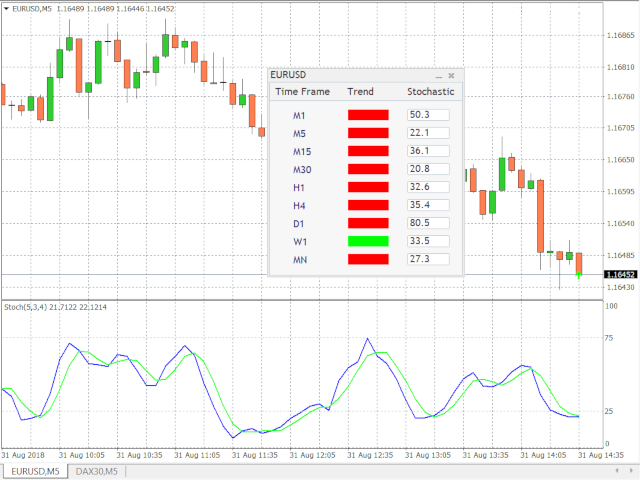
Task: Switch to the DAX30,M5 tab
Action: click(x=97, y=471)
